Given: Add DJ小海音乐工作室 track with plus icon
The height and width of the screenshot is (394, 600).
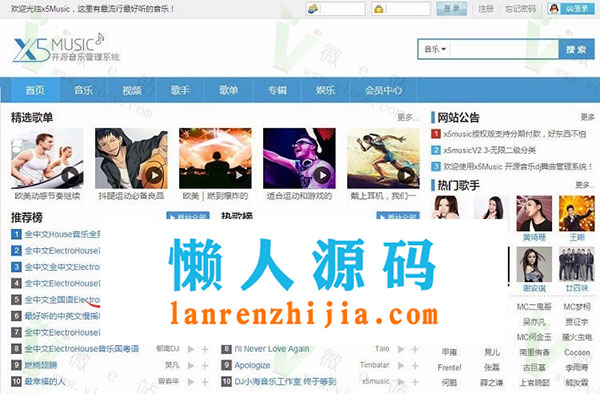Looking at the screenshot, I should tap(415, 382).
